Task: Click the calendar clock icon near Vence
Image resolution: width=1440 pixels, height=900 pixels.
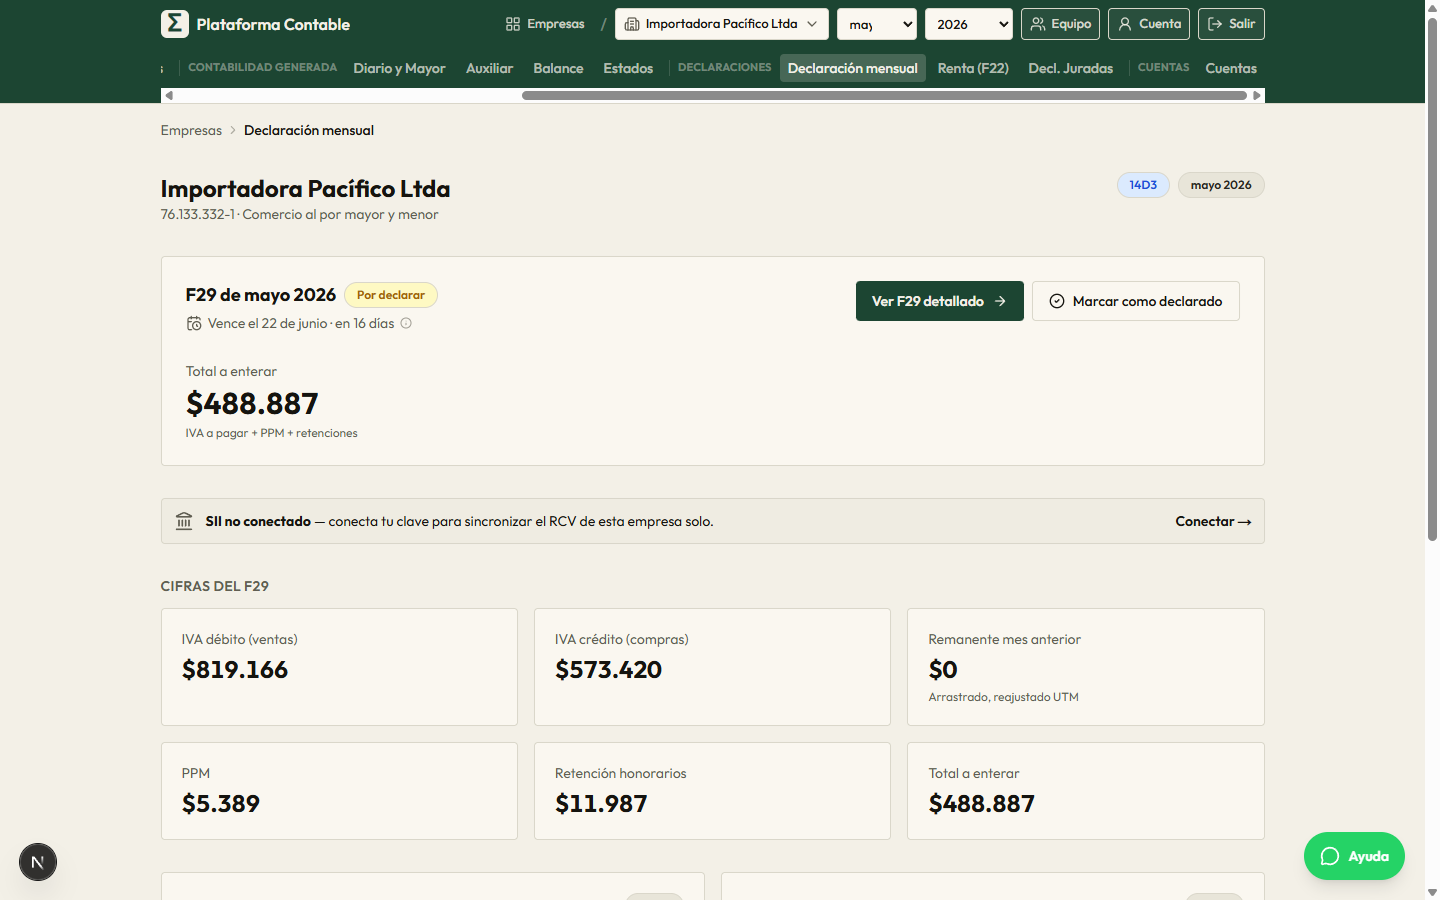Action: (194, 323)
